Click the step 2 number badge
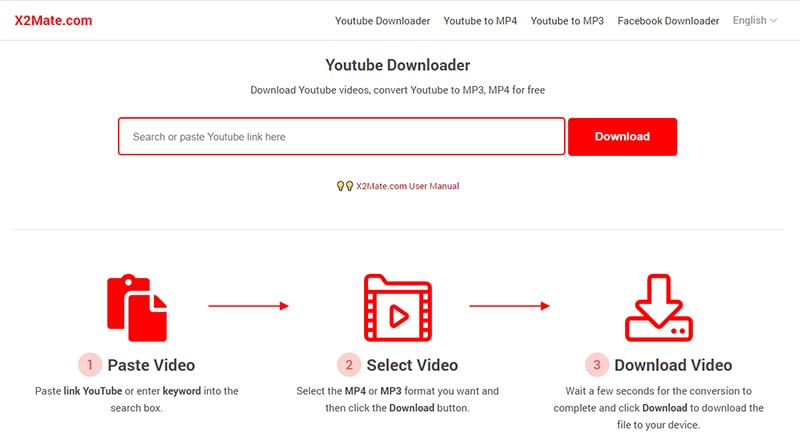Screen dimensions: 800x444 click(x=348, y=365)
